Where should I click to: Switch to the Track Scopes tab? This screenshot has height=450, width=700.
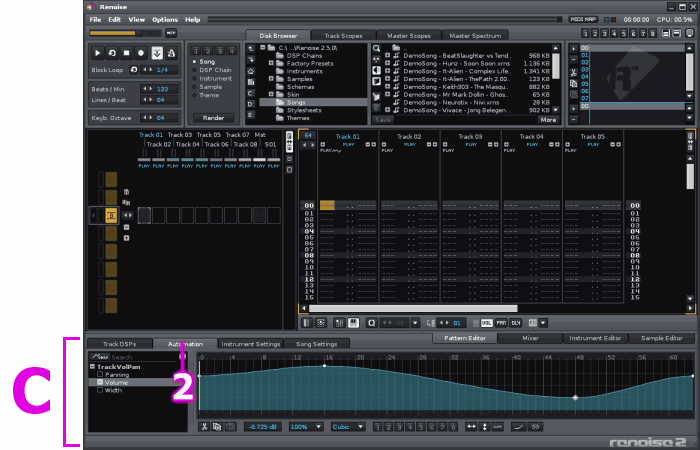pos(343,35)
